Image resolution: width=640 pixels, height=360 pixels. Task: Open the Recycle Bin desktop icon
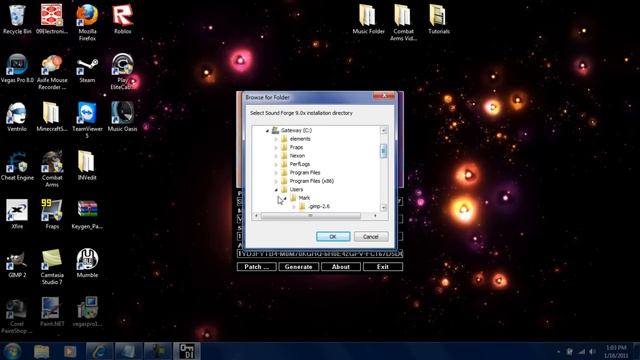click(17, 19)
